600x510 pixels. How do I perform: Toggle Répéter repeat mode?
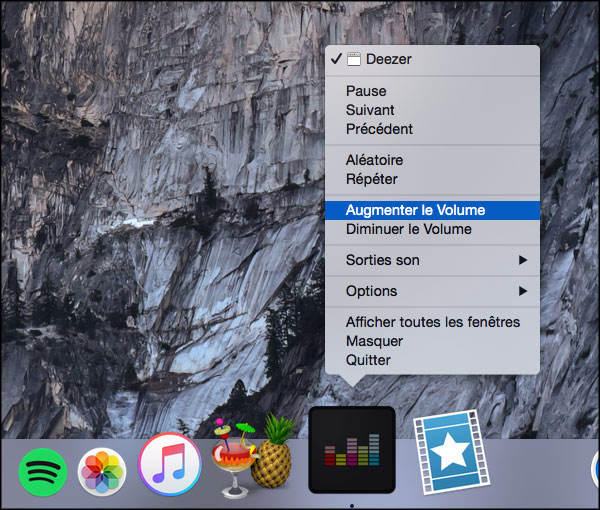371,179
